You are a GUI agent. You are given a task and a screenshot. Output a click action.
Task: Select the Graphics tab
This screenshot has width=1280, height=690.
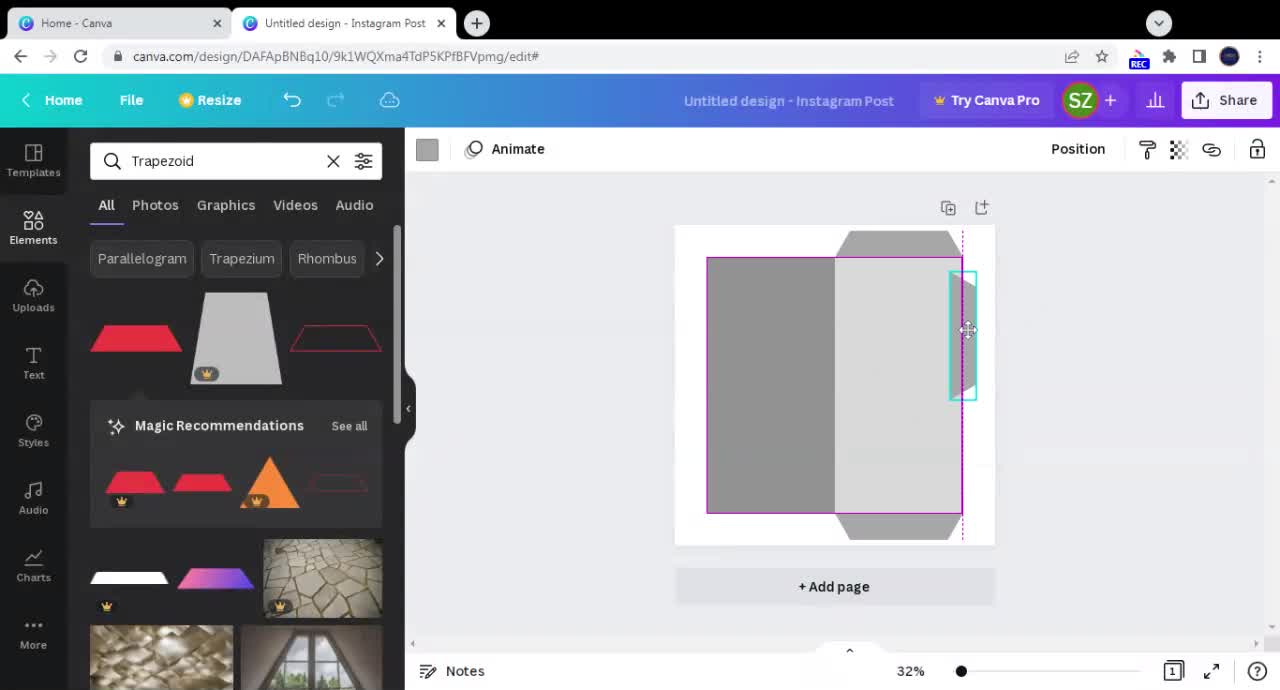(226, 205)
